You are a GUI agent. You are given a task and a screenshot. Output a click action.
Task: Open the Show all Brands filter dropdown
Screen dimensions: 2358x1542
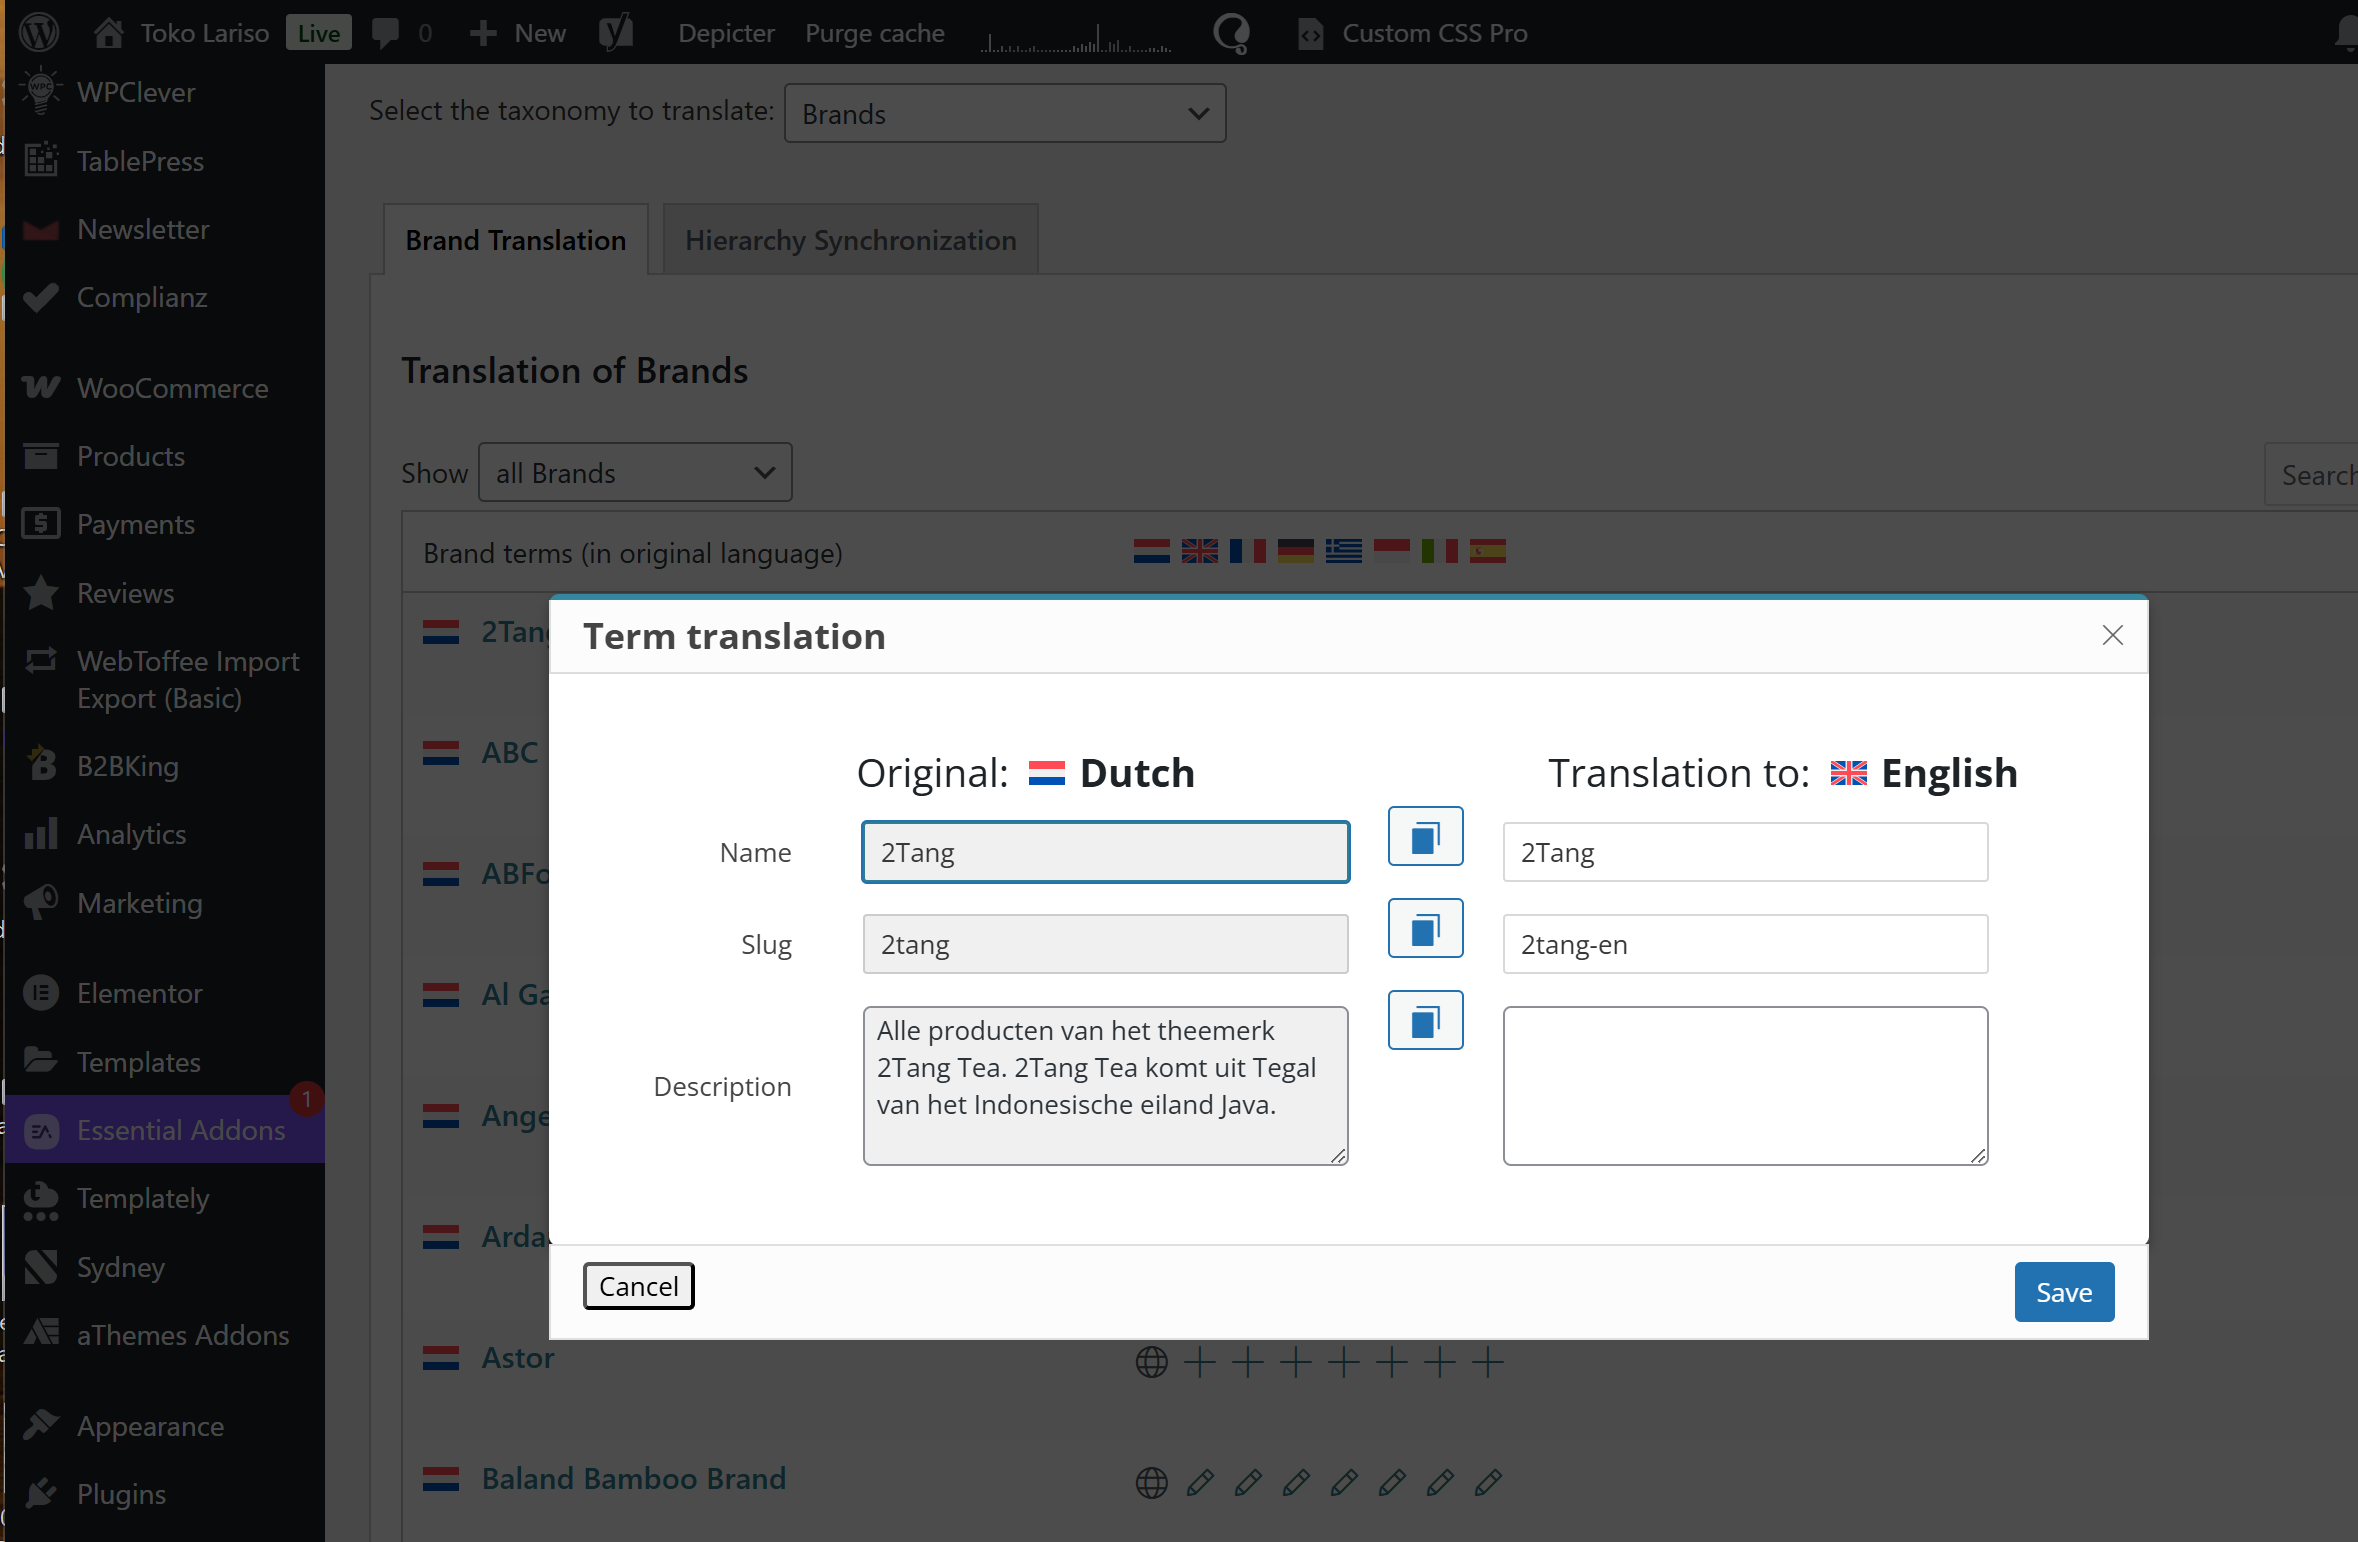coord(635,472)
